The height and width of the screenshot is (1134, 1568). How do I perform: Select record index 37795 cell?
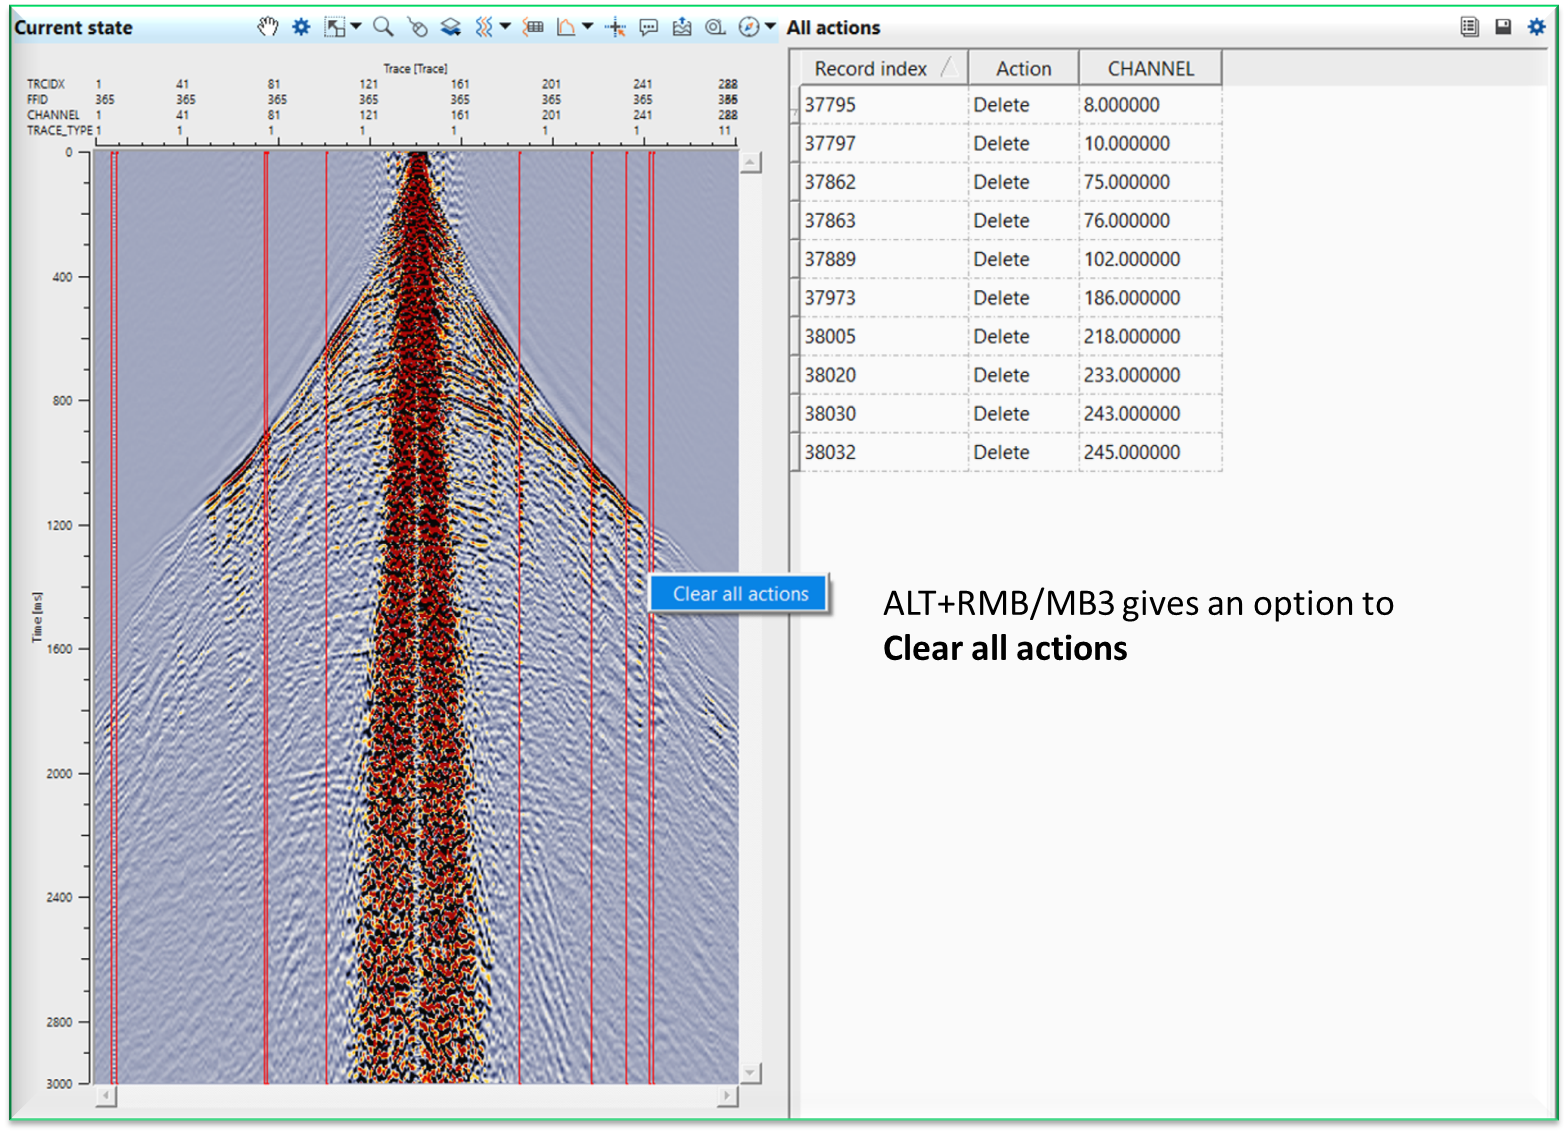coord(884,105)
